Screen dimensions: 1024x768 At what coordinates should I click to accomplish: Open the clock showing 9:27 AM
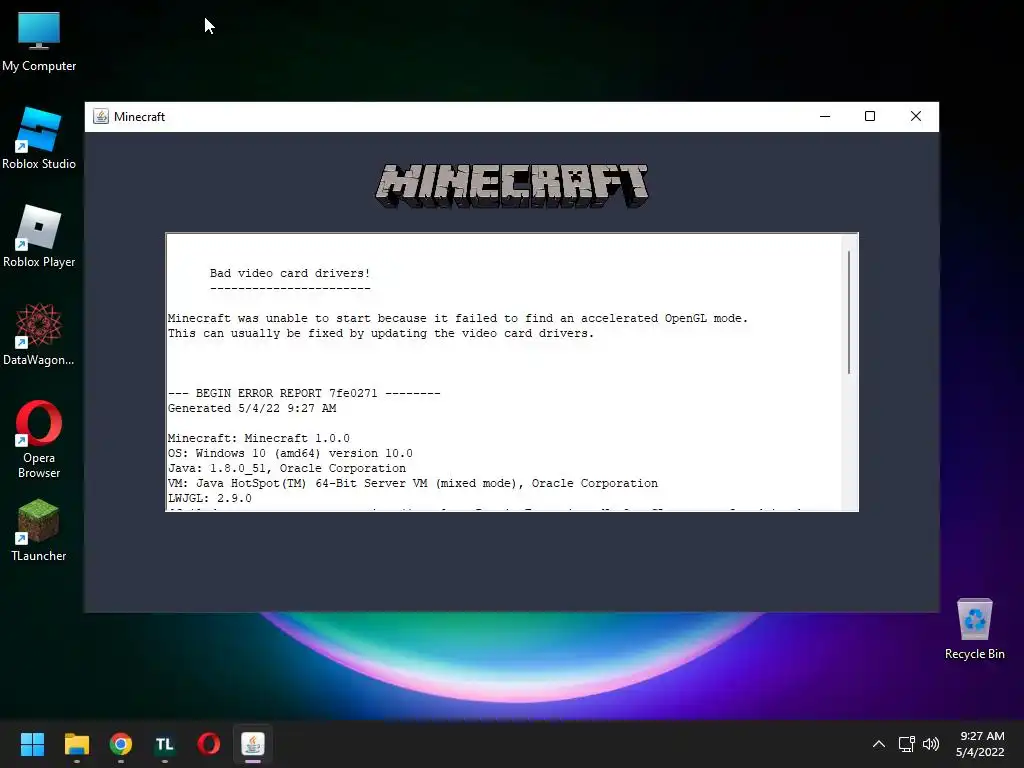pos(980,744)
